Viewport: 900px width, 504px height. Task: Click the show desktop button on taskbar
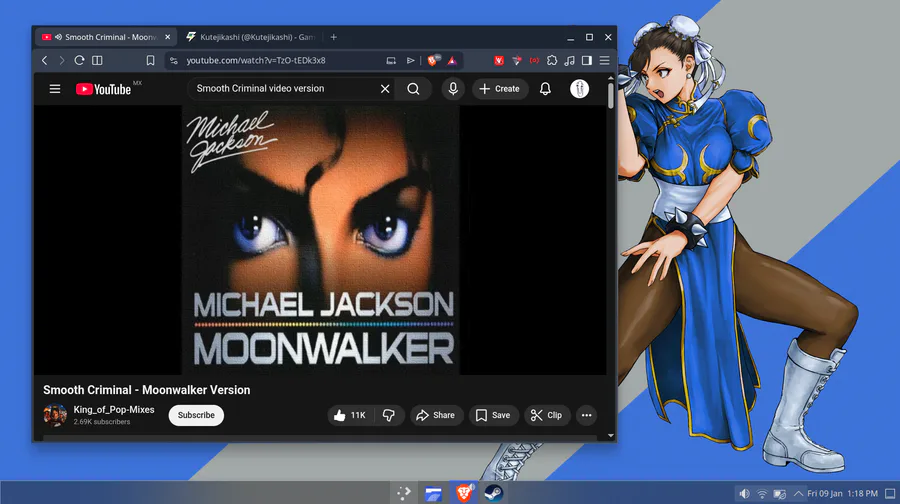pyautogui.click(x=890, y=494)
